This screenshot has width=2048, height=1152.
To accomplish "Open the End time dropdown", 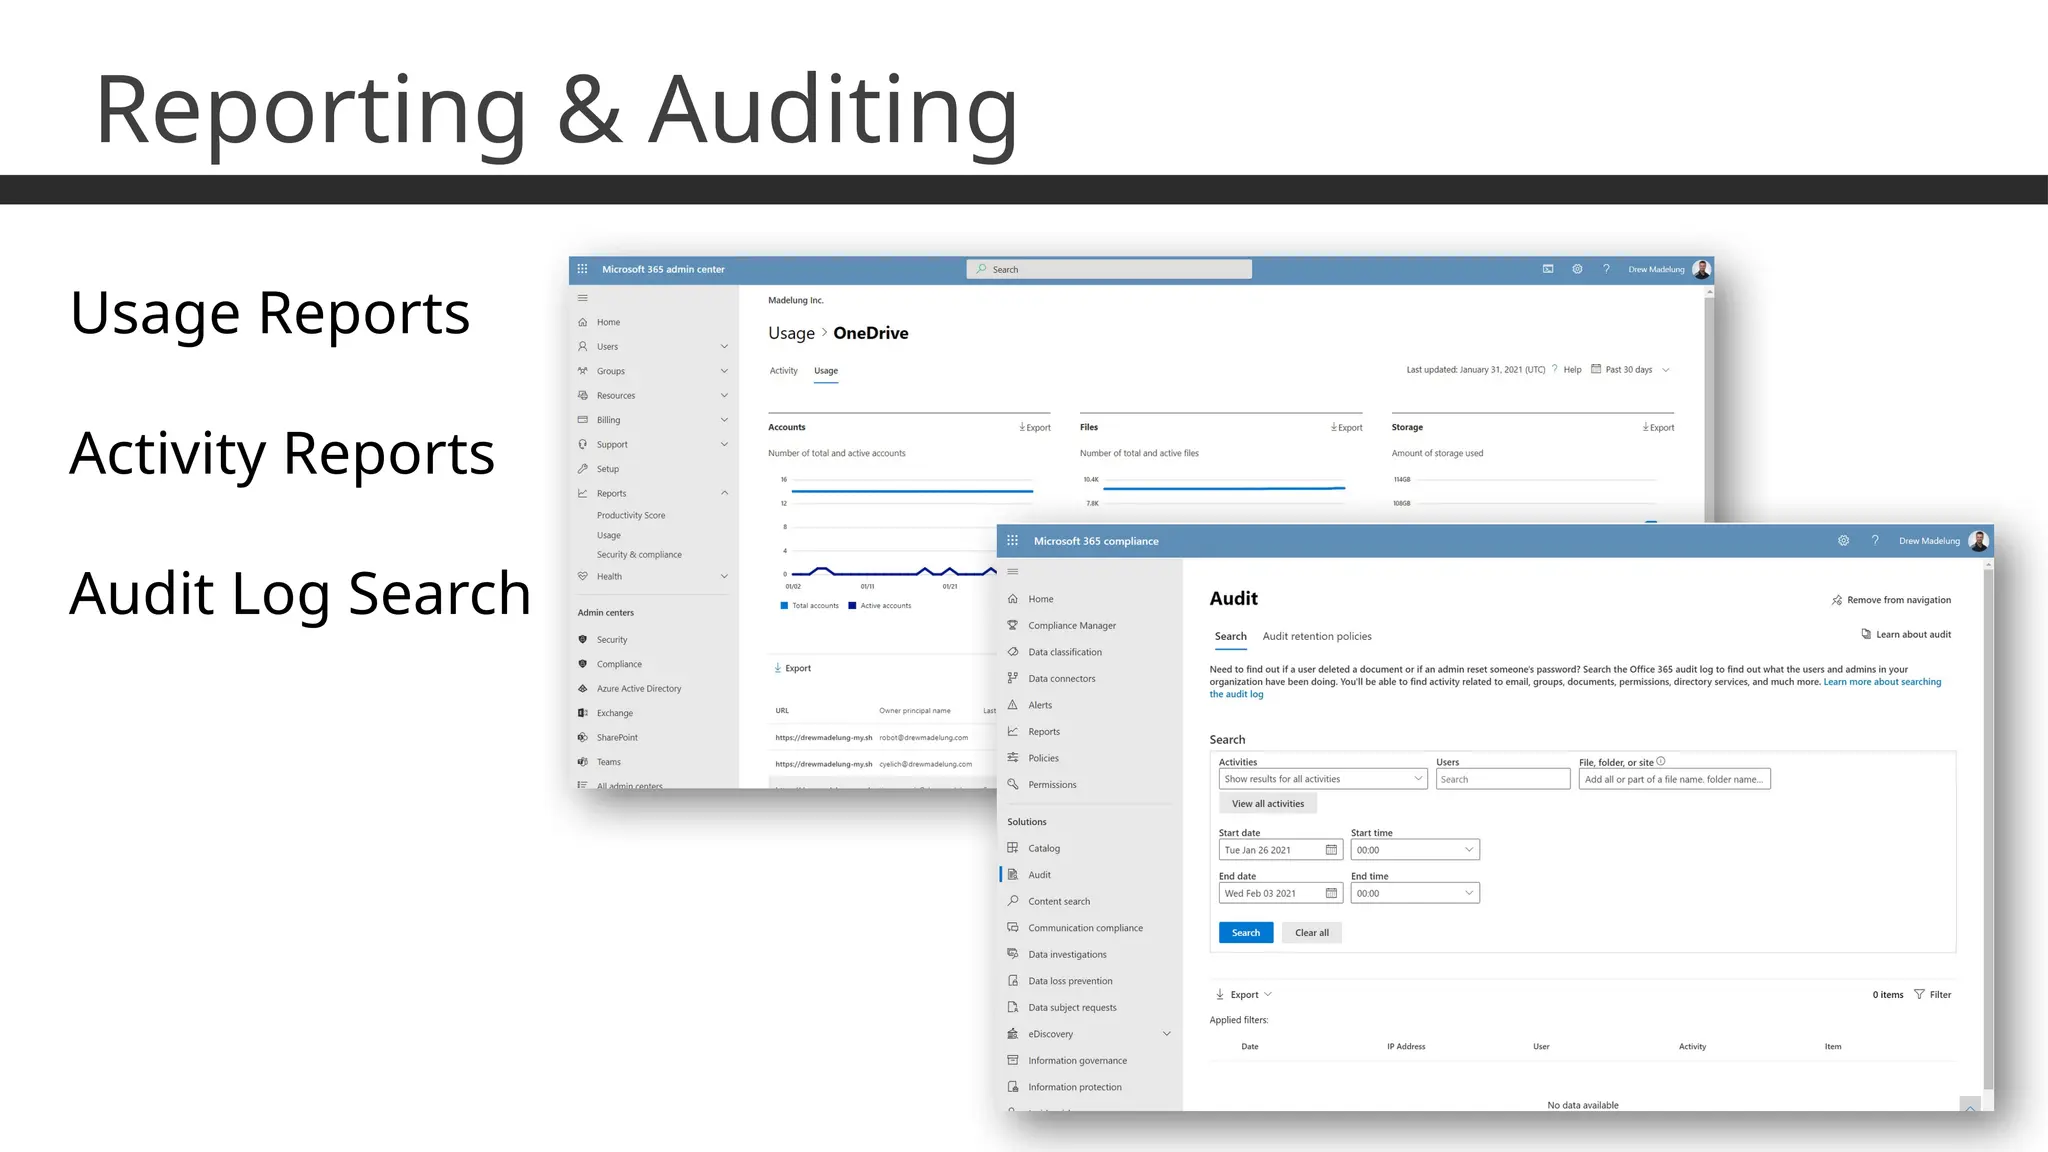I will (x=1415, y=893).
